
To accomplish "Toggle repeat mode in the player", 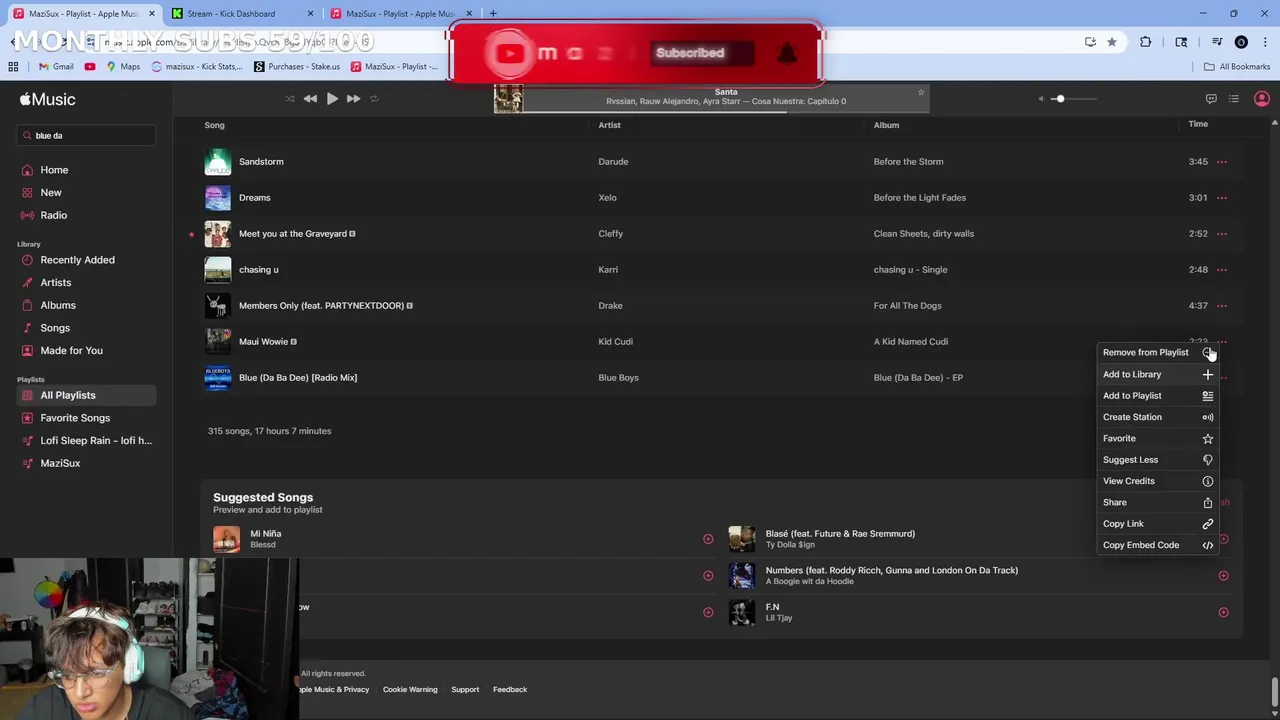I will pos(374,99).
